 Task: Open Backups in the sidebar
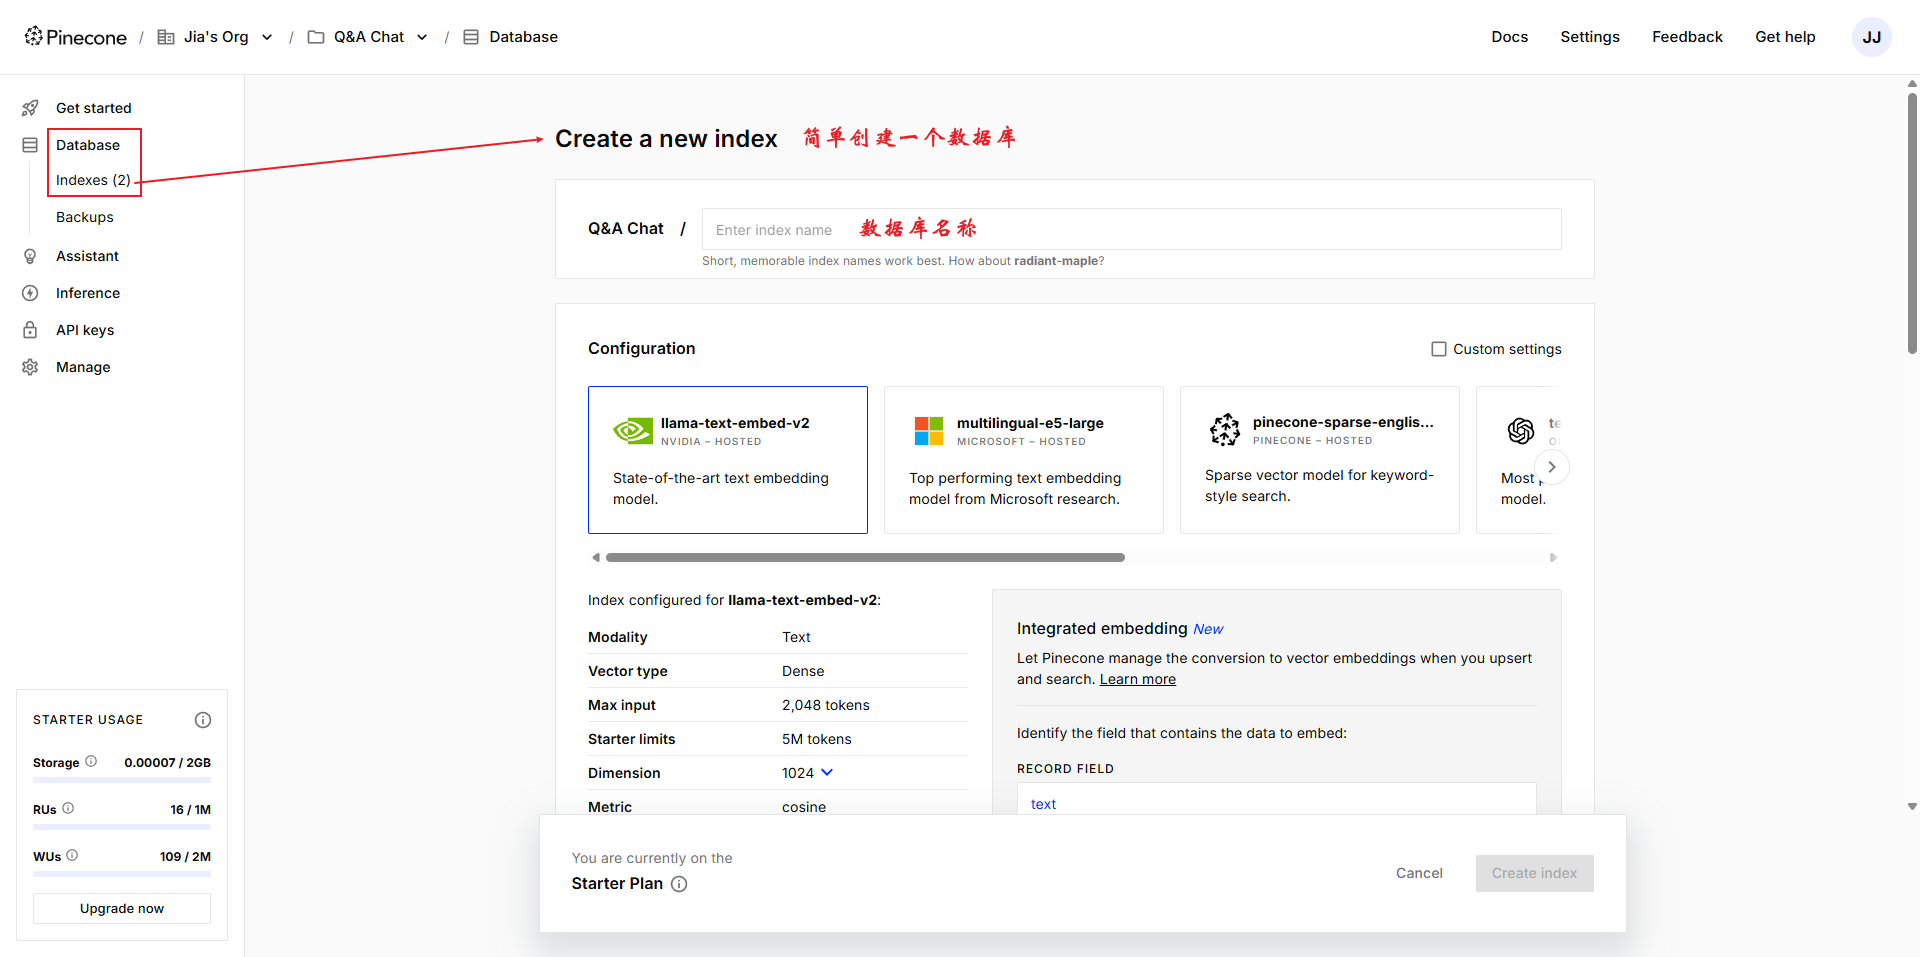click(x=85, y=217)
